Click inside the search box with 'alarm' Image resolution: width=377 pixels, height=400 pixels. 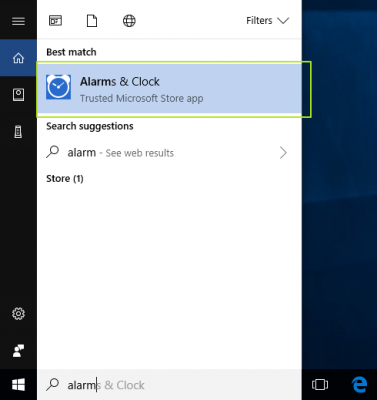click(169, 385)
